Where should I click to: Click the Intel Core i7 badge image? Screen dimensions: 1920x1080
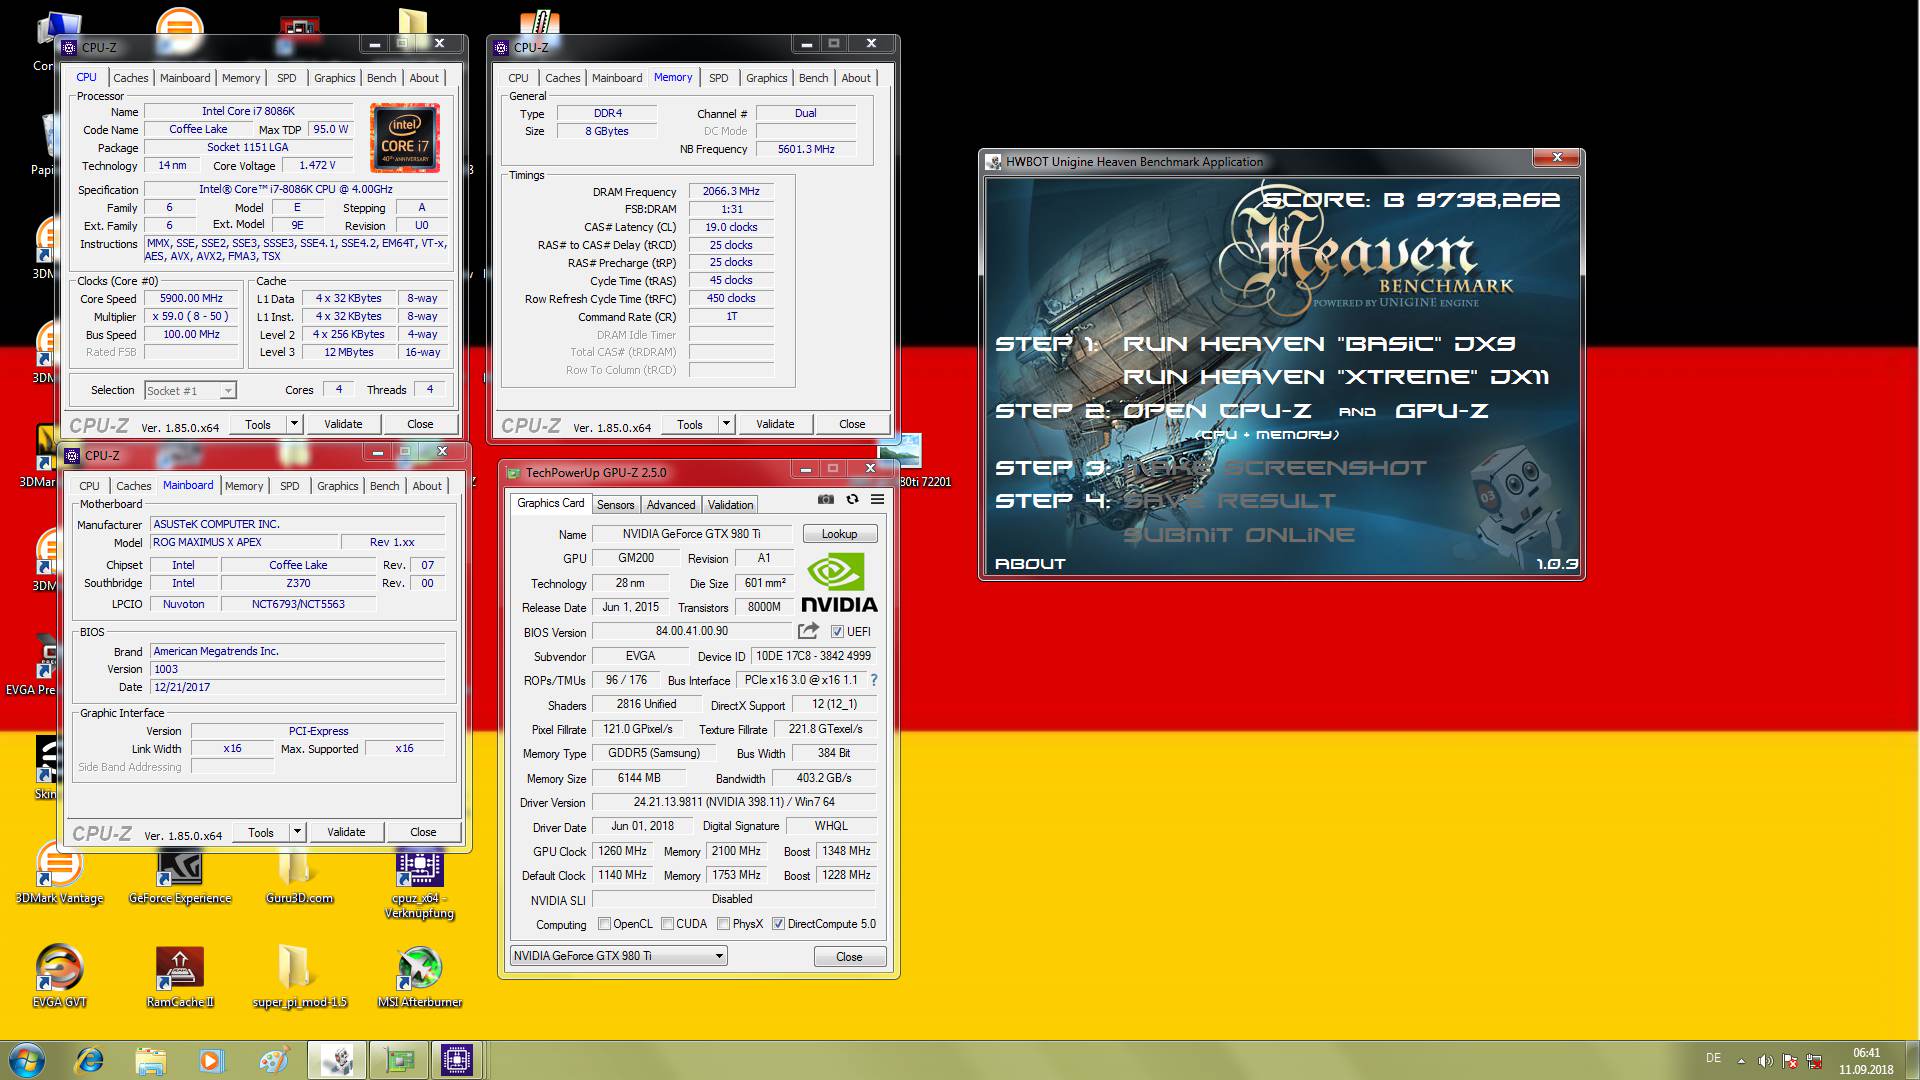tap(405, 137)
